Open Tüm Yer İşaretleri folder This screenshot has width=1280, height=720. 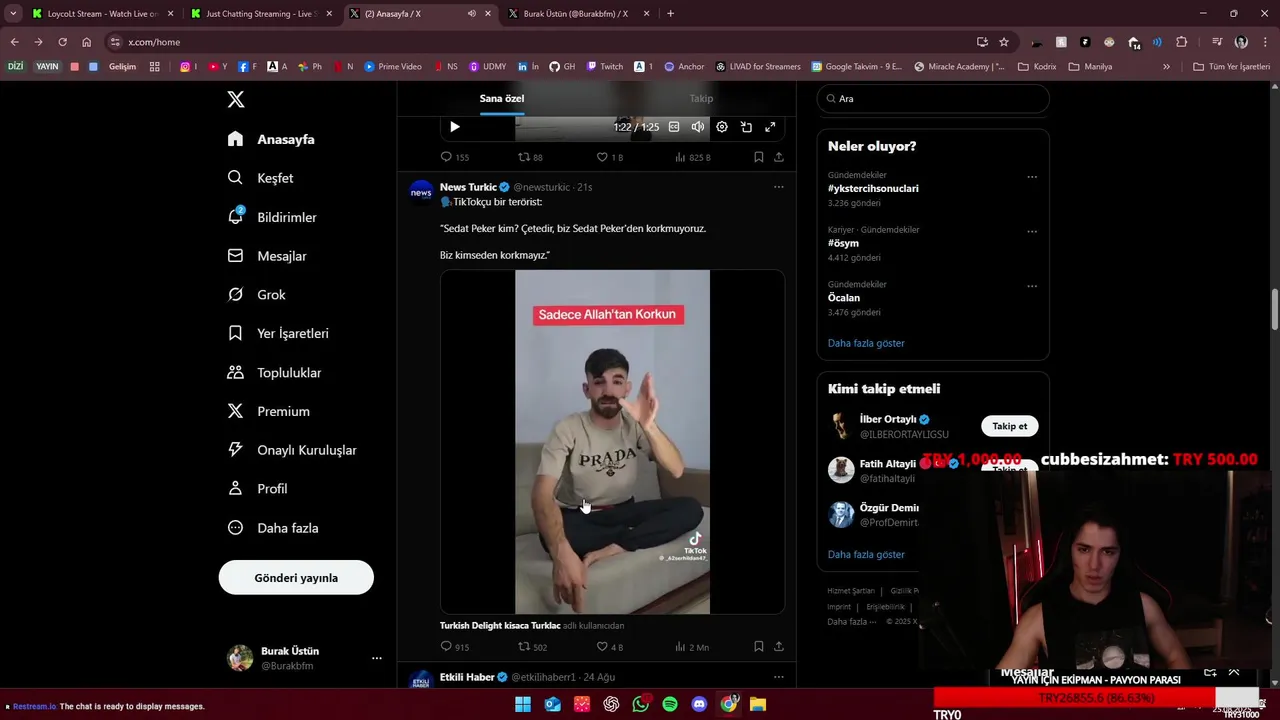[x=1232, y=67]
